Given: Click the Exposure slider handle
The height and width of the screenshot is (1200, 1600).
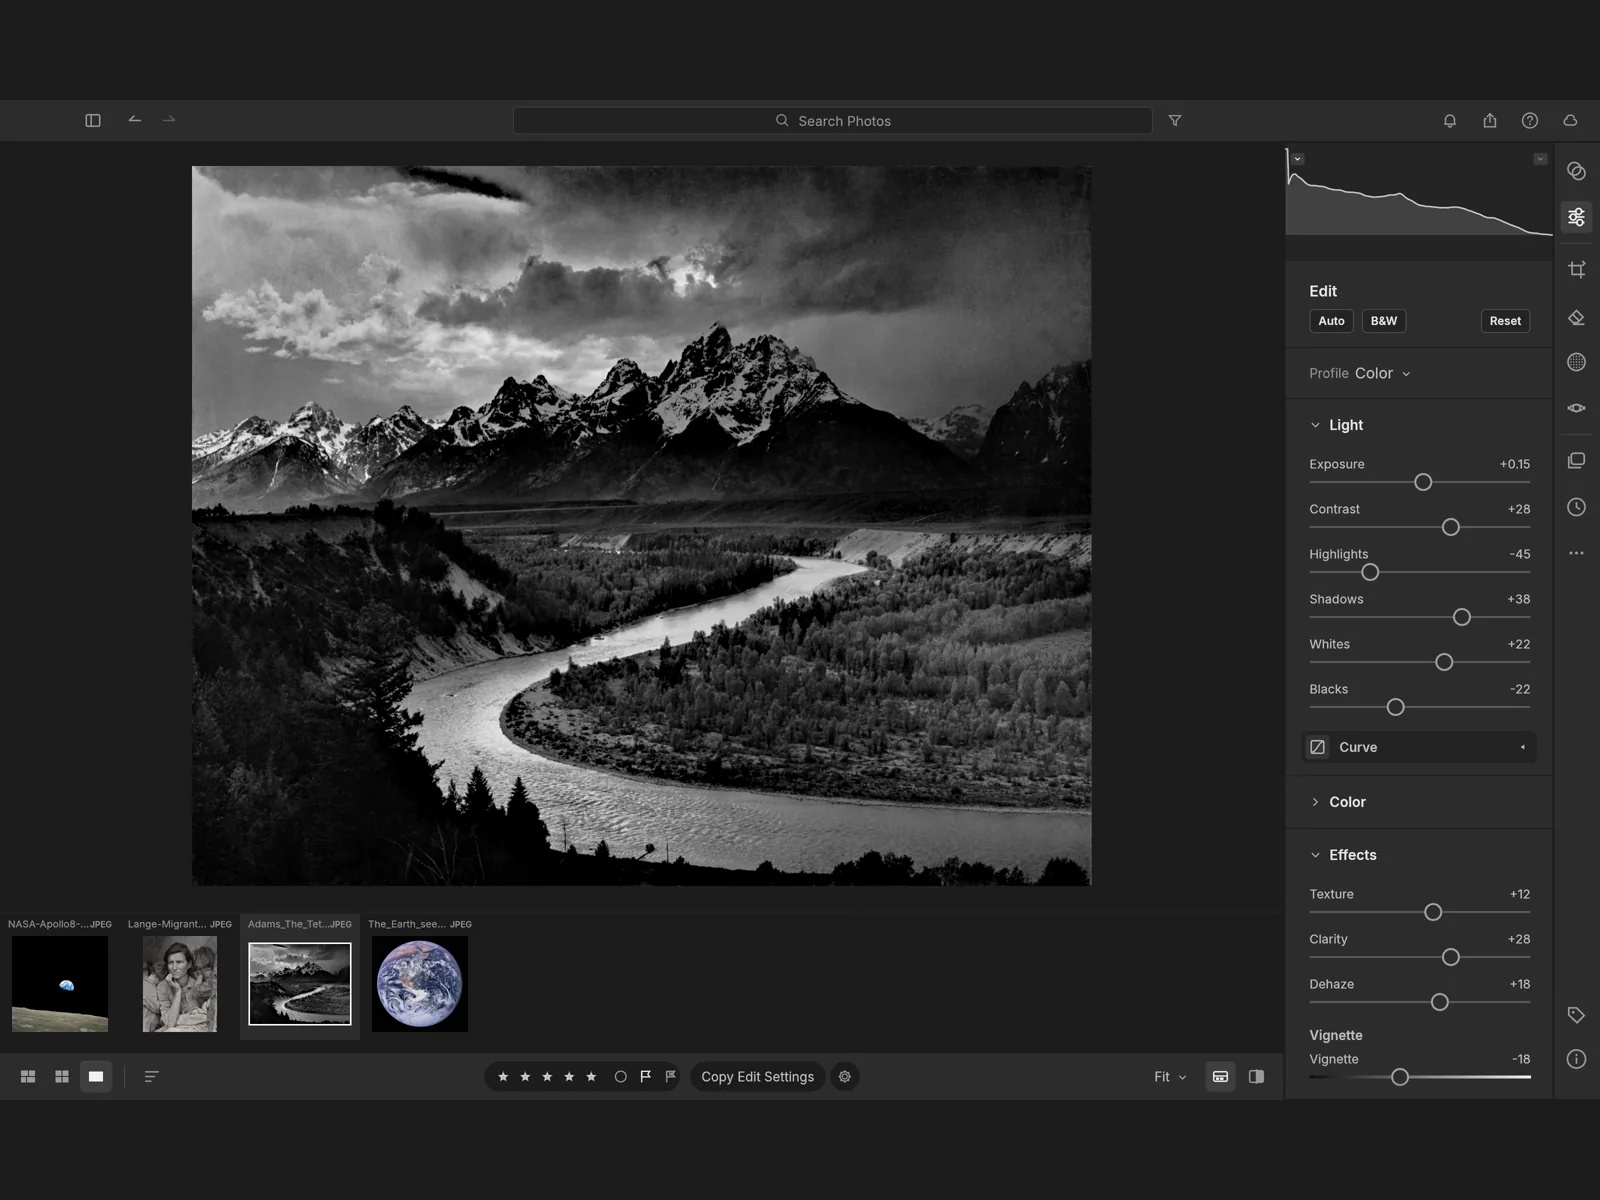Looking at the screenshot, I should point(1423,482).
